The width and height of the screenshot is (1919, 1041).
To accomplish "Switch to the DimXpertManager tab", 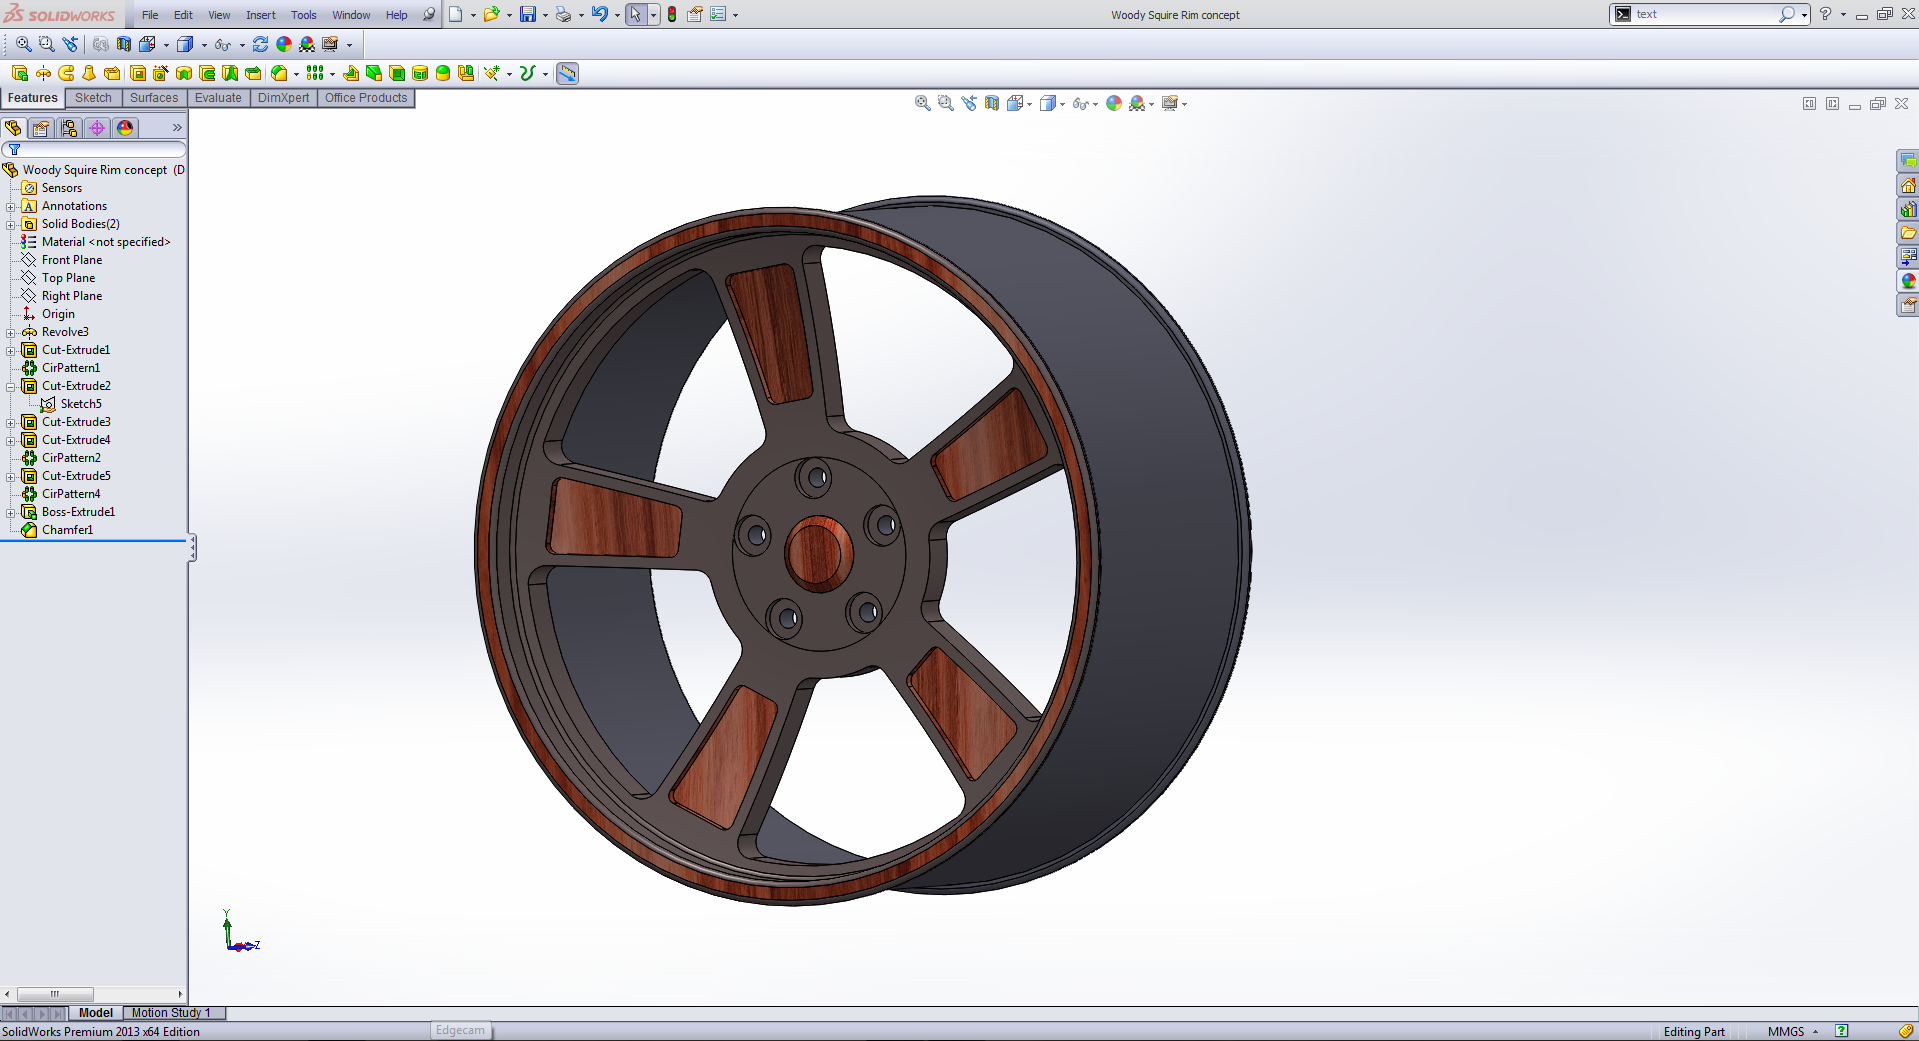I will point(97,128).
